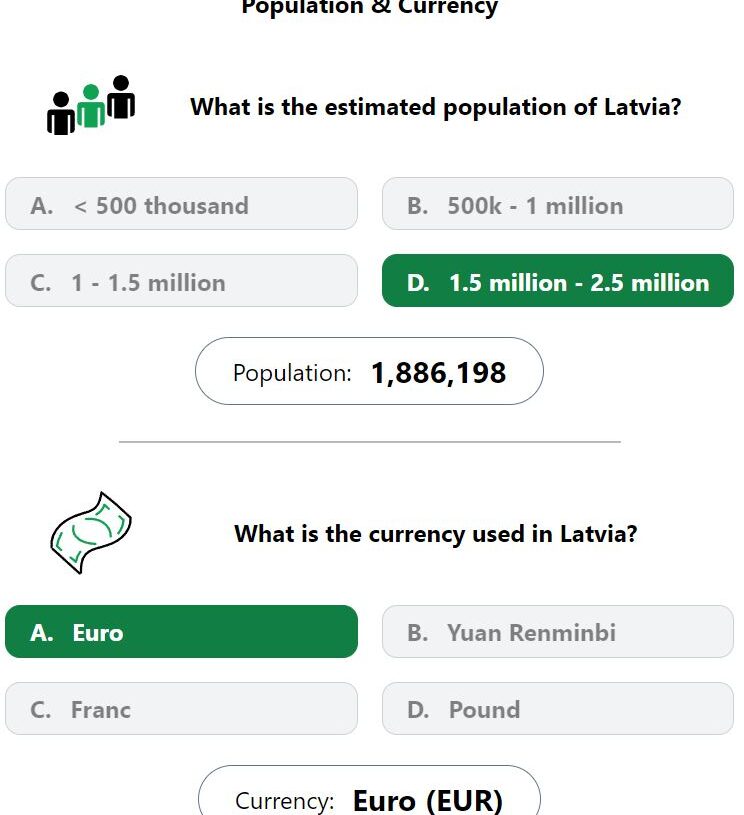Viewport: 744px width, 815px height.
Task: Choose the Pound answer option
Action: [x=558, y=708]
